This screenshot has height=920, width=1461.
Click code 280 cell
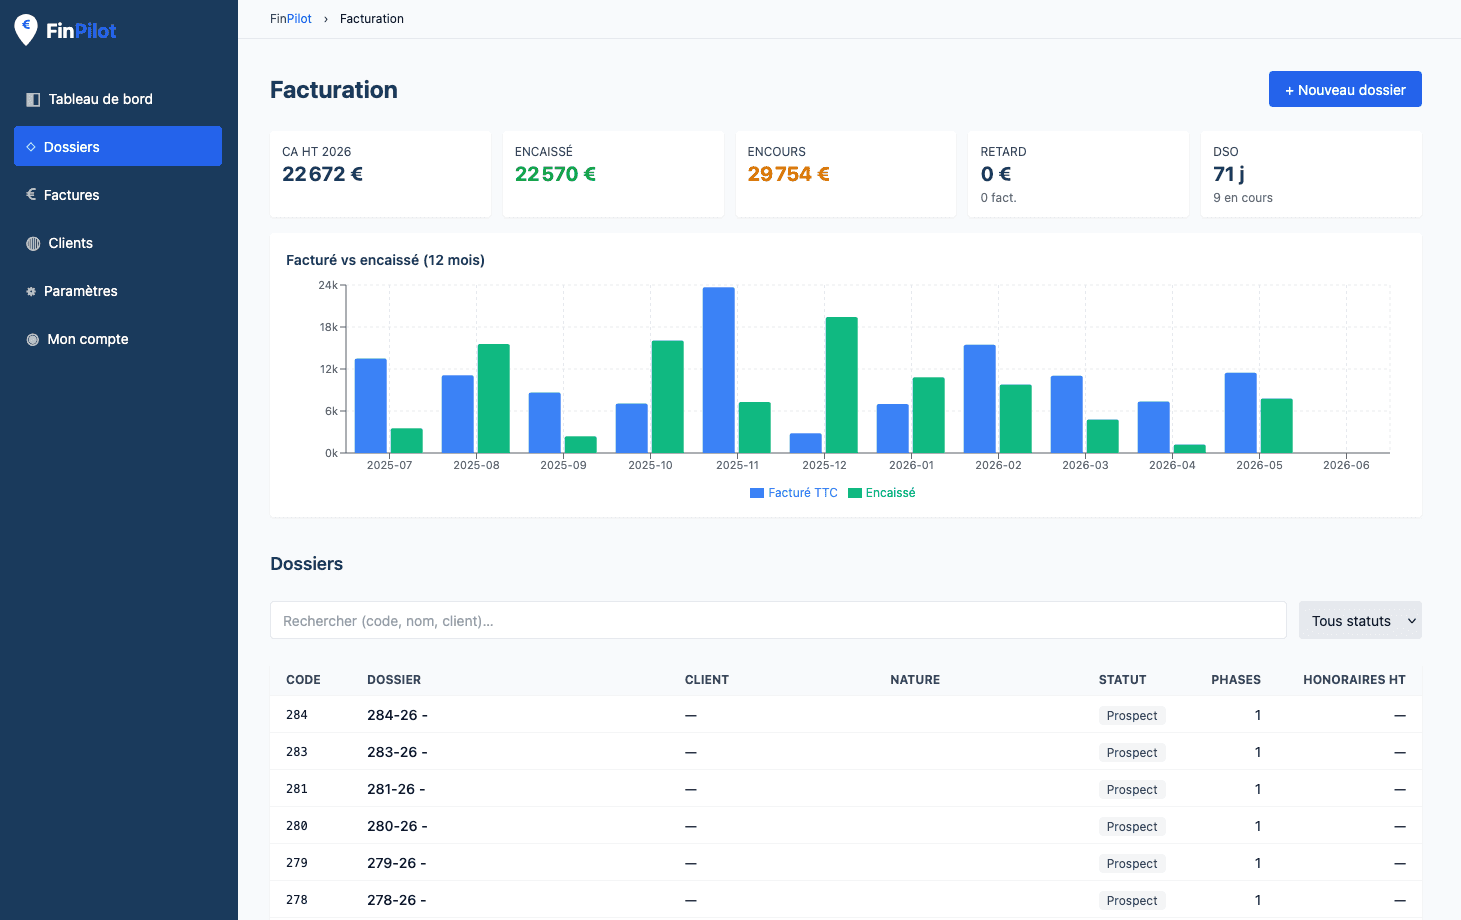click(x=297, y=826)
